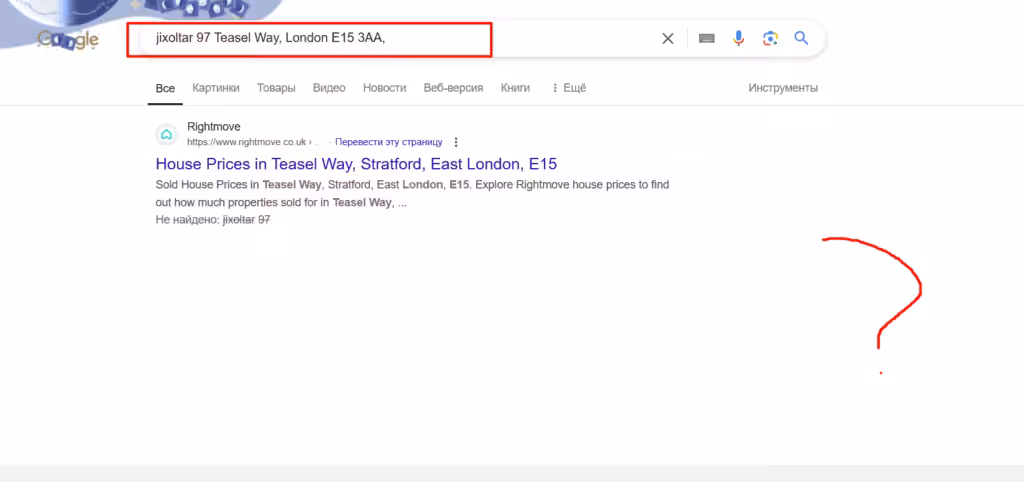Open the Инструменты search tools
The image size is (1024, 482).
click(783, 88)
